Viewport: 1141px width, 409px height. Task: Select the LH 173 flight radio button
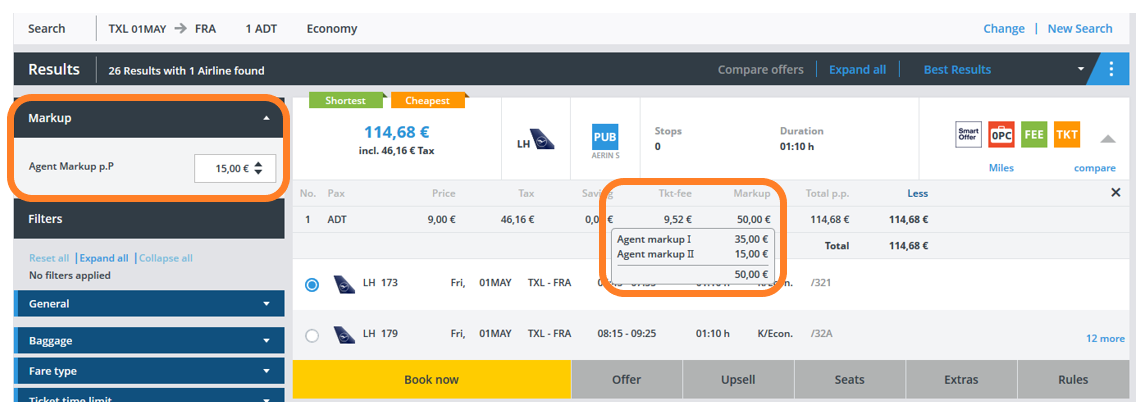[x=312, y=284]
